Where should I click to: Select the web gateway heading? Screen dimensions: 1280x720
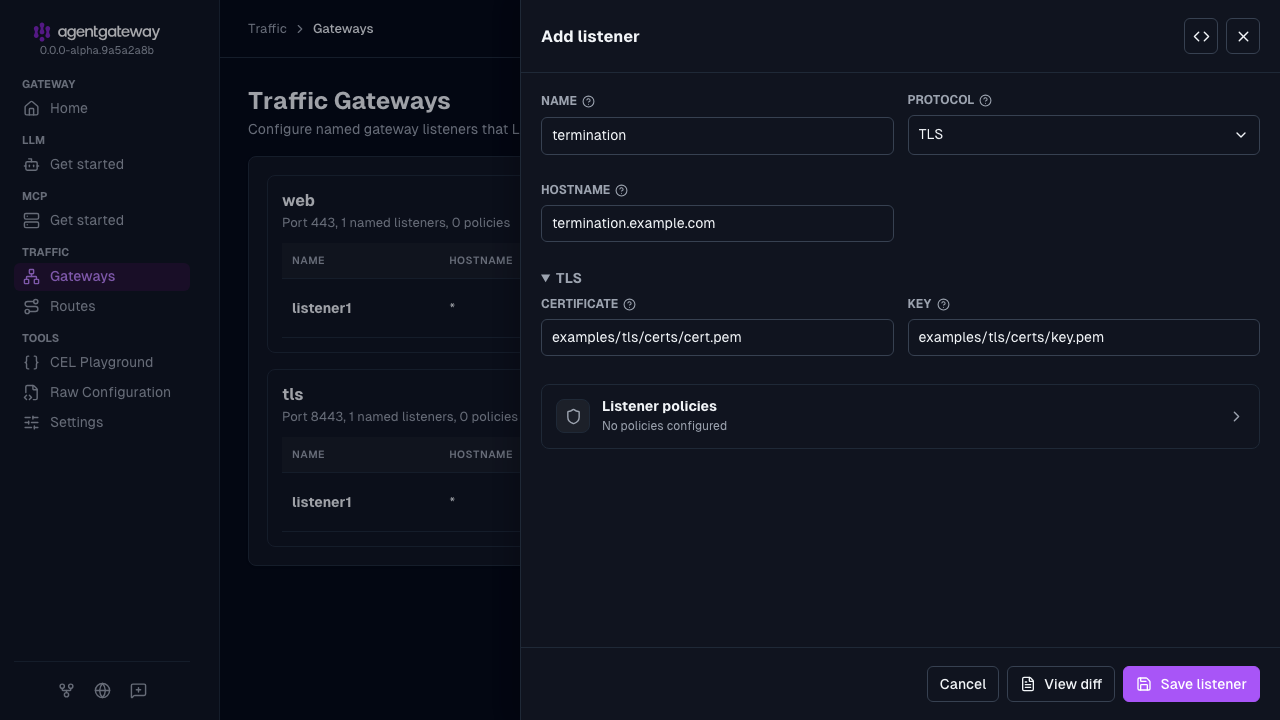point(299,200)
